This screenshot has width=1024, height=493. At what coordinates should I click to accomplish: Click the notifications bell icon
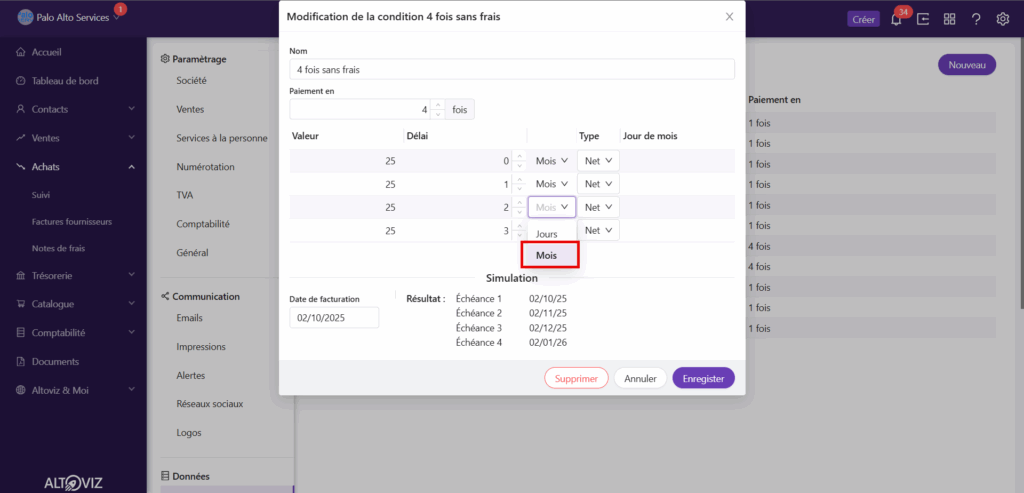(896, 19)
